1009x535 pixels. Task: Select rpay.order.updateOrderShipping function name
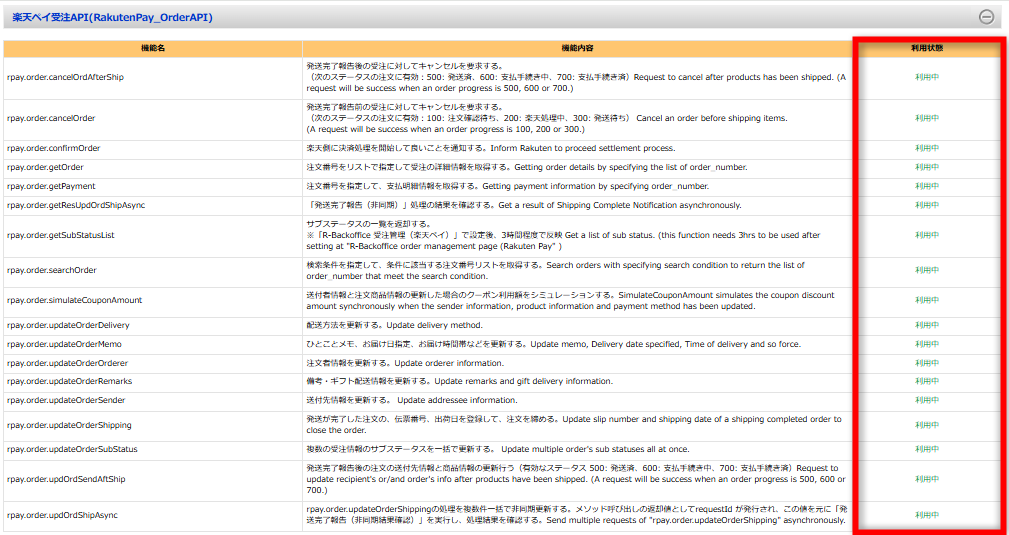[x=69, y=426]
